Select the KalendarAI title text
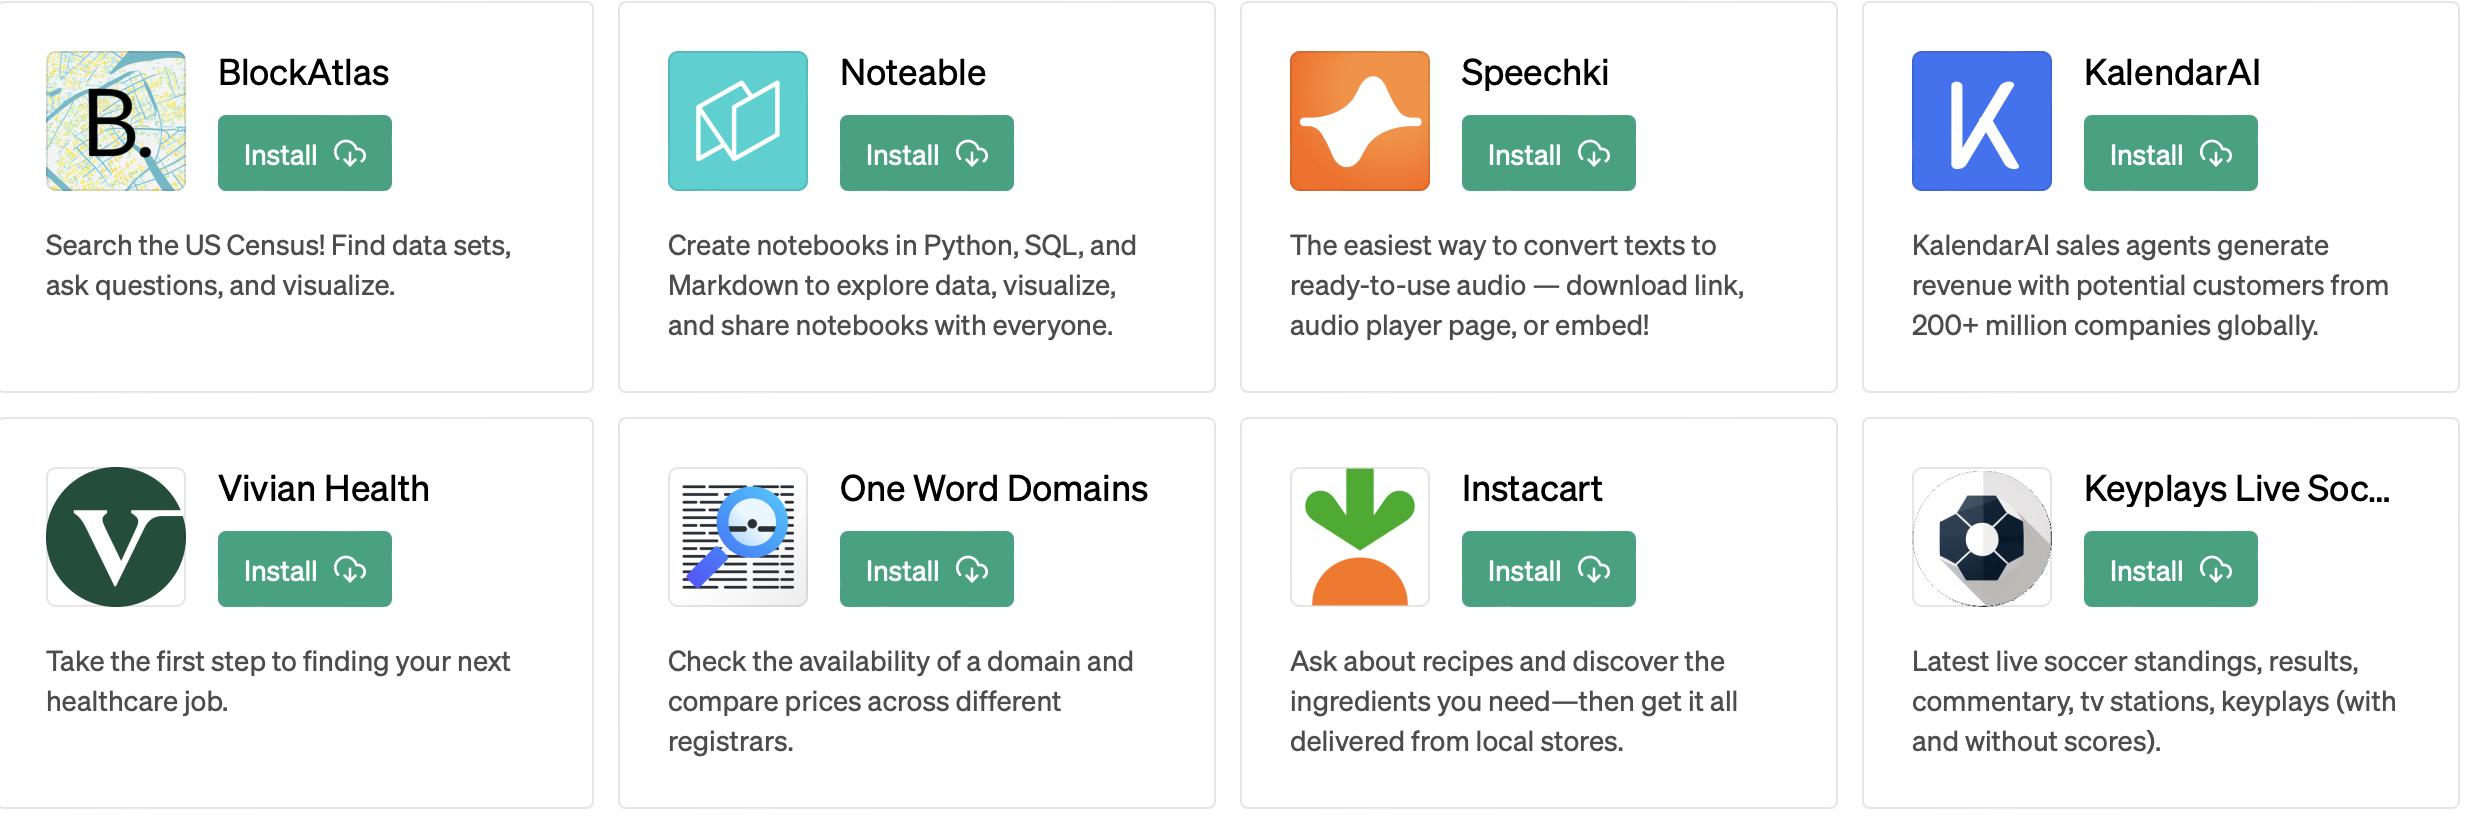Viewport: 2478px width, 820px height. point(2172,73)
